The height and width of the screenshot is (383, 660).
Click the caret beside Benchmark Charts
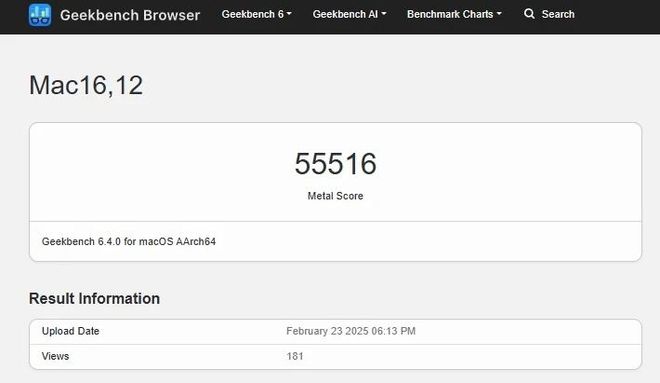(x=499, y=14)
